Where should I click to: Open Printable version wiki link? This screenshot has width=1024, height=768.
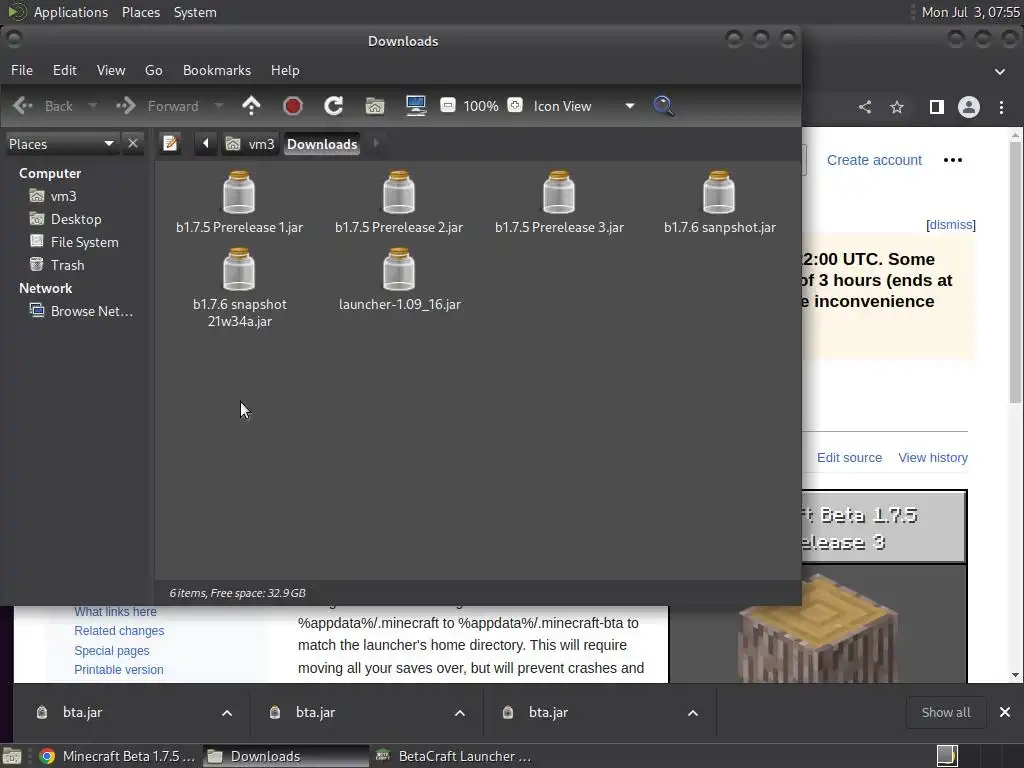118,669
